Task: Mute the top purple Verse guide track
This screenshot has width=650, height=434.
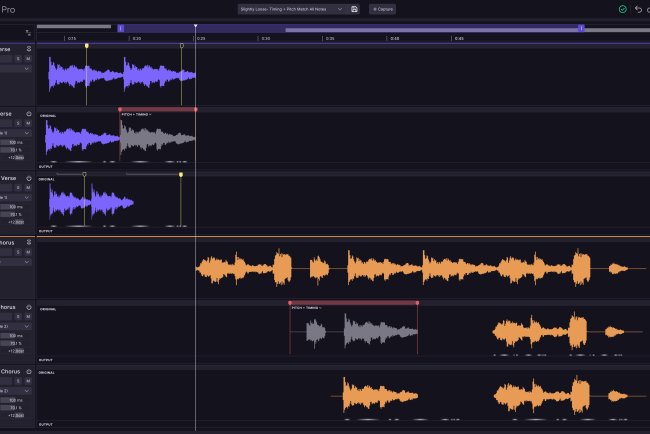Action: pyautogui.click(x=28, y=59)
